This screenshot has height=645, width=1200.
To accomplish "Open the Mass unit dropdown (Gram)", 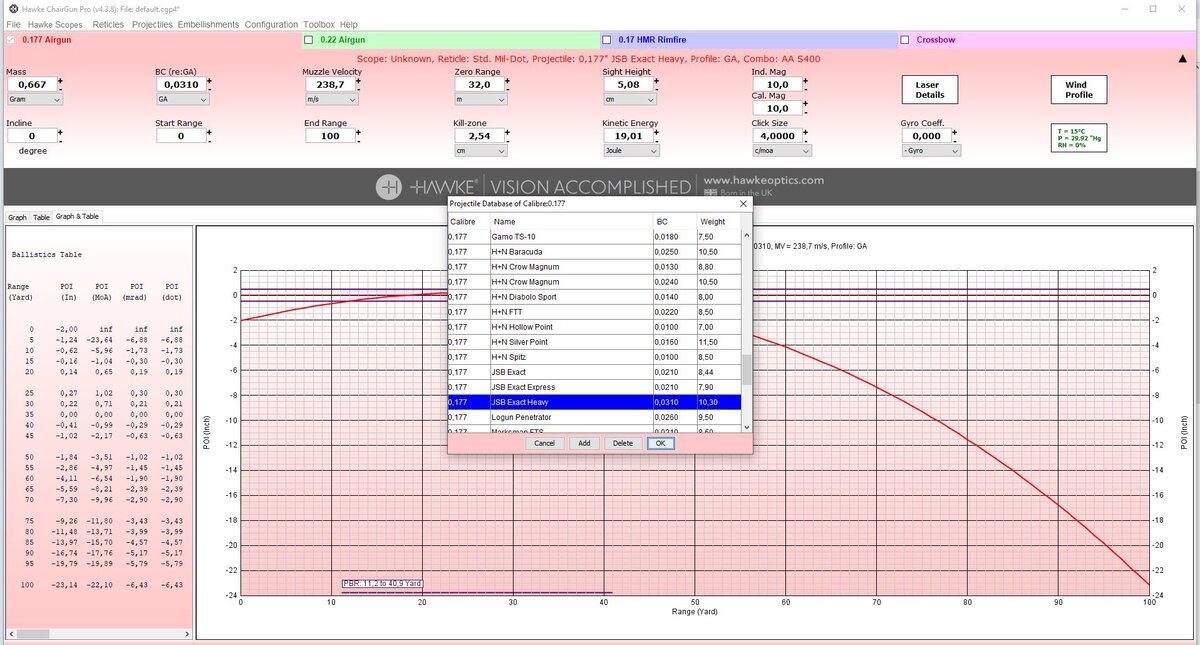I will 34,99.
